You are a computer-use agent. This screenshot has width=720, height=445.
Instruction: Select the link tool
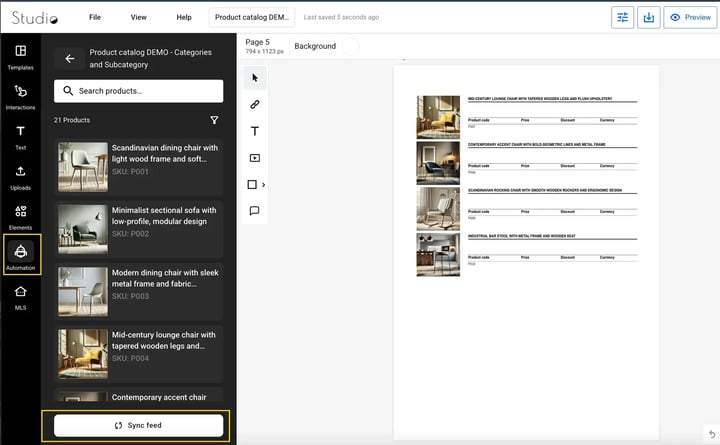[x=255, y=105]
